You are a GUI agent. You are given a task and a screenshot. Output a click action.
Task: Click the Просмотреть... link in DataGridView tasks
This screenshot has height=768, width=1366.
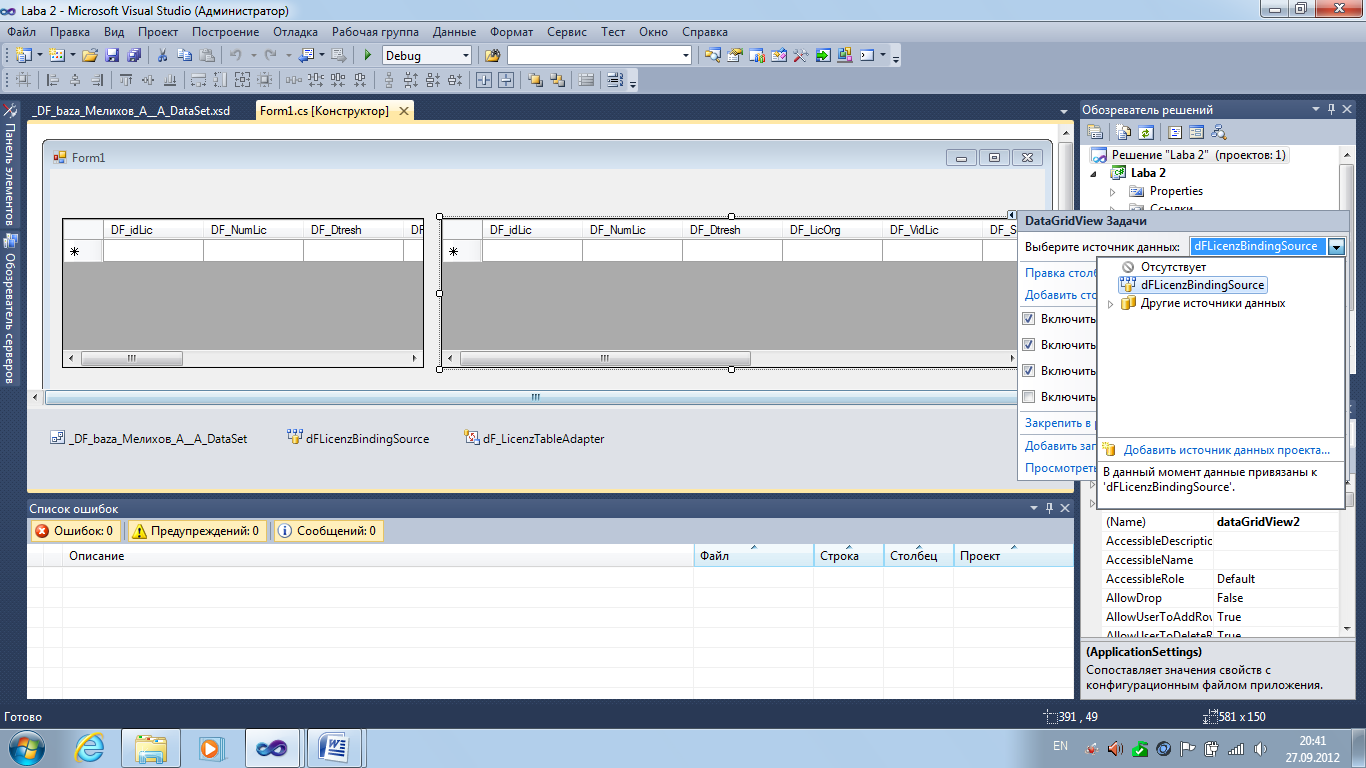tap(1060, 468)
